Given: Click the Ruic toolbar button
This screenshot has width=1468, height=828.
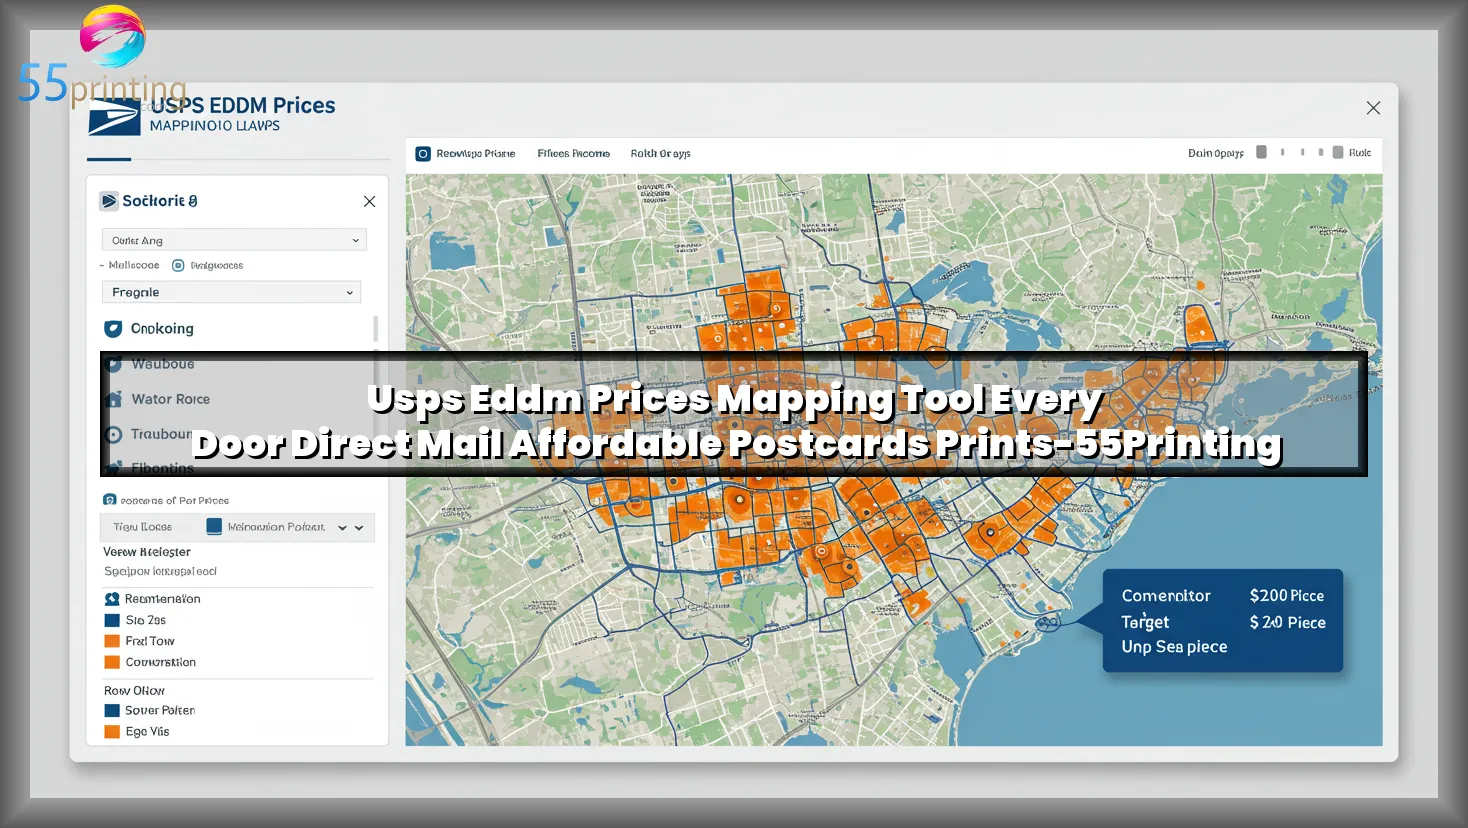Looking at the screenshot, I should pos(1360,153).
